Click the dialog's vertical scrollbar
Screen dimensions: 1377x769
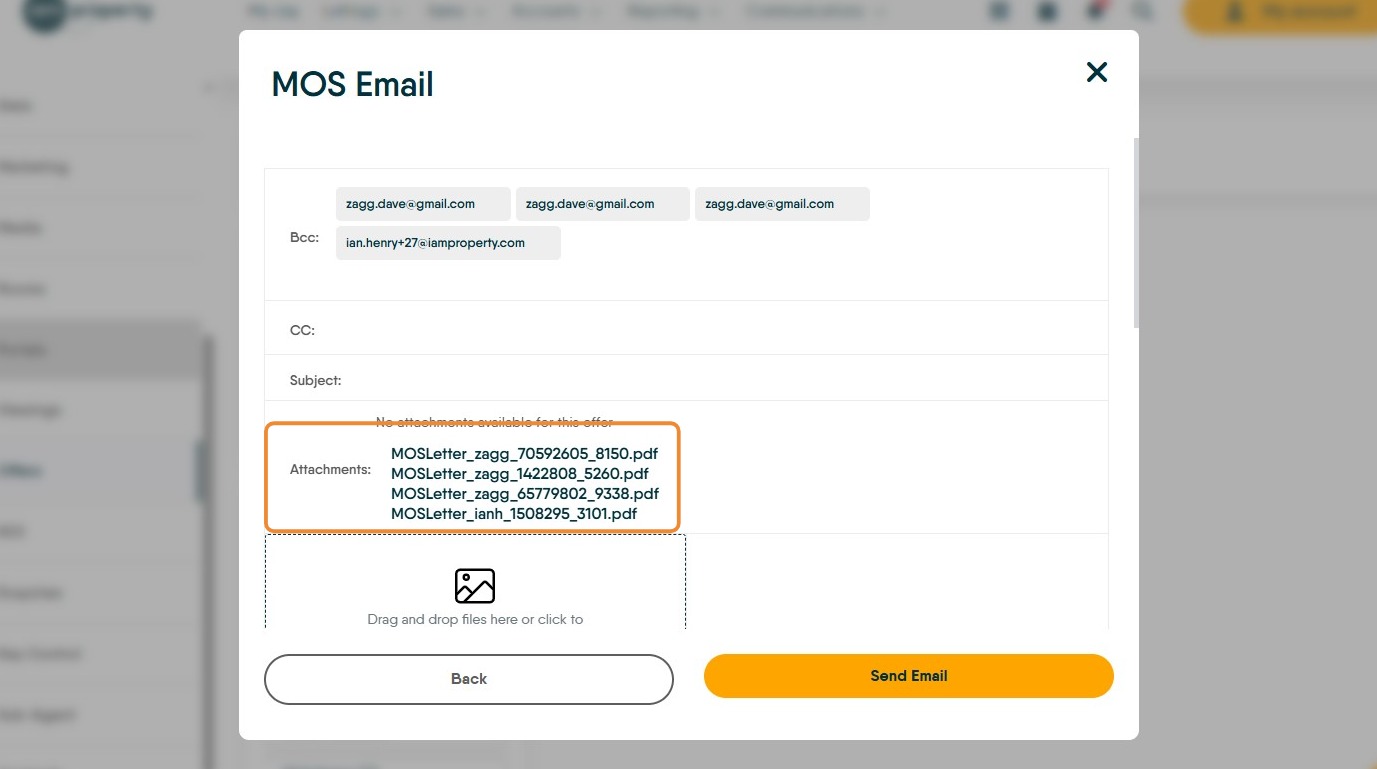pos(1135,232)
